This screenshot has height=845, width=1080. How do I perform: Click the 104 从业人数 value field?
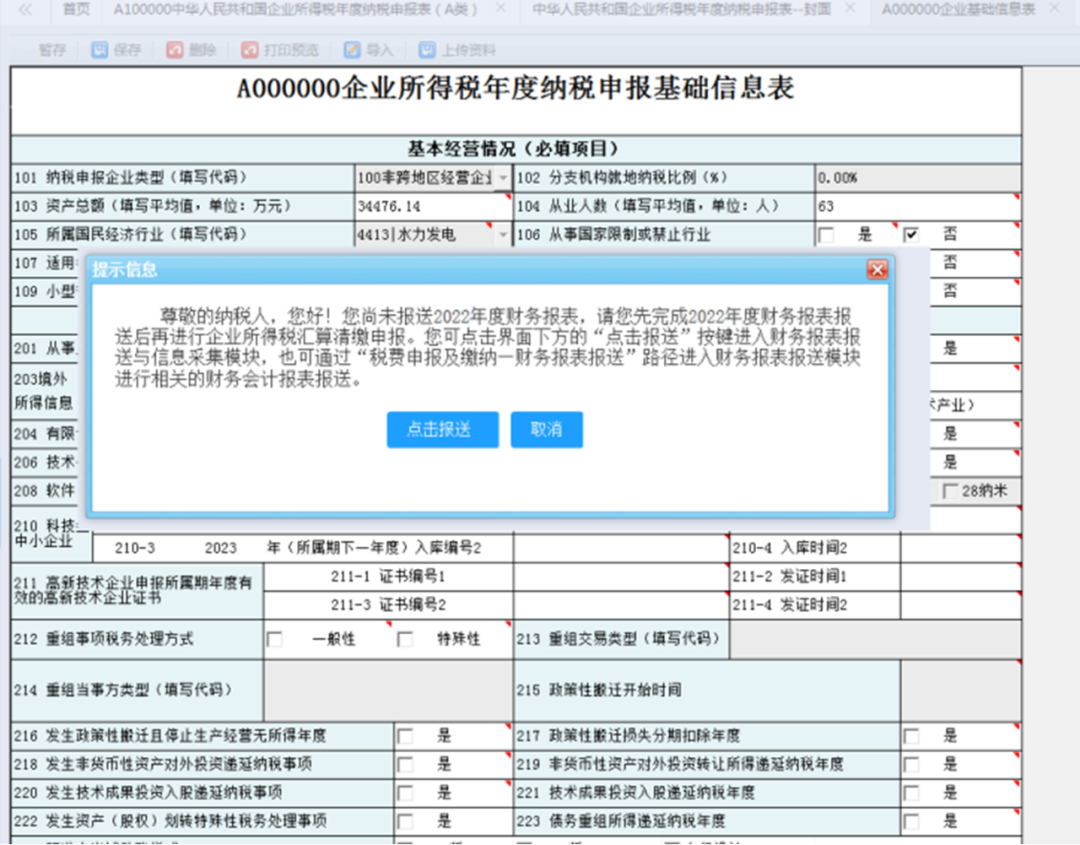tap(917, 207)
